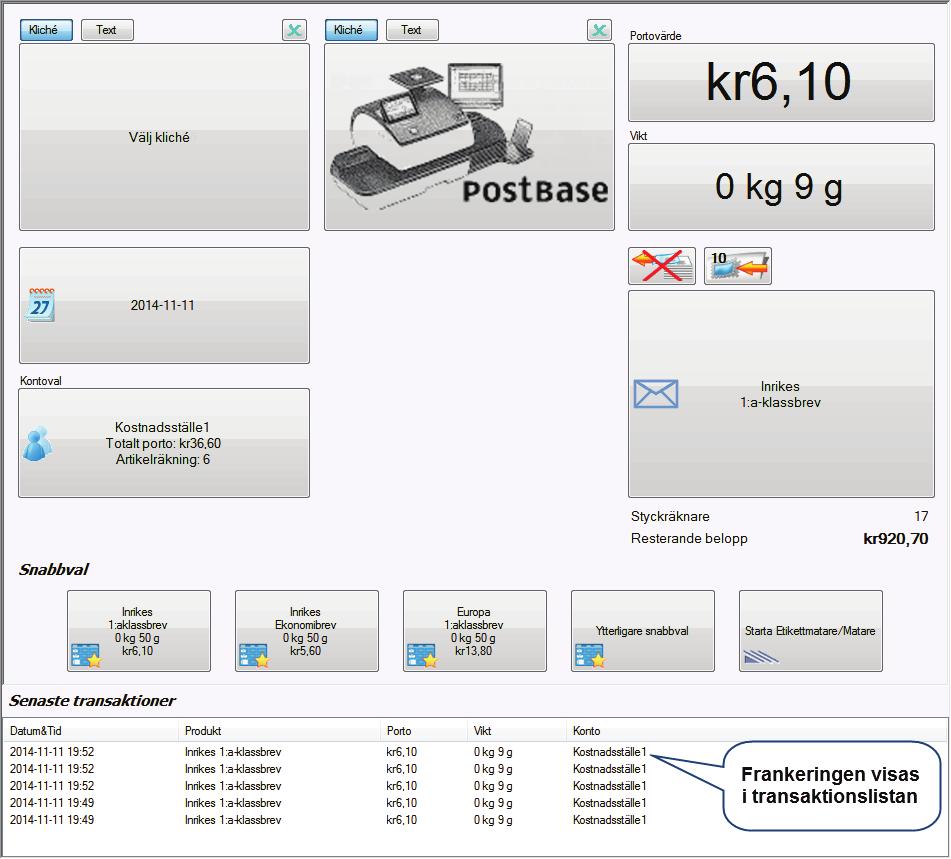951x859 pixels.
Task: Click green X icon above Välj kliché panel
Action: 295,30
